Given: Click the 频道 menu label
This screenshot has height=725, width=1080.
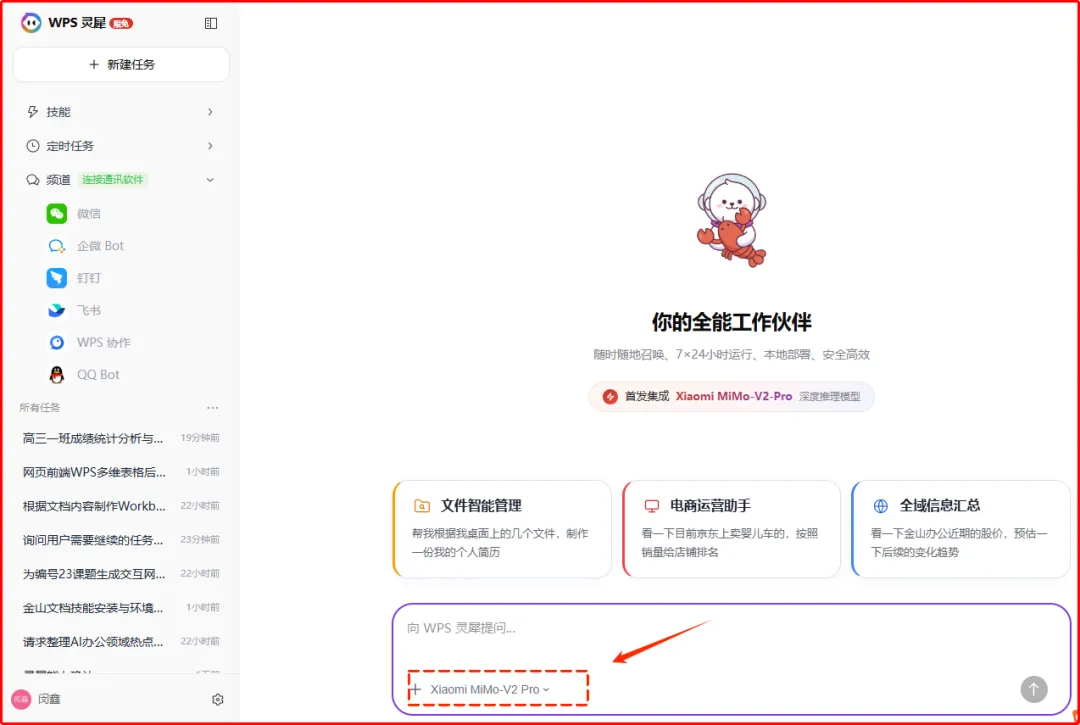Looking at the screenshot, I should point(59,180).
